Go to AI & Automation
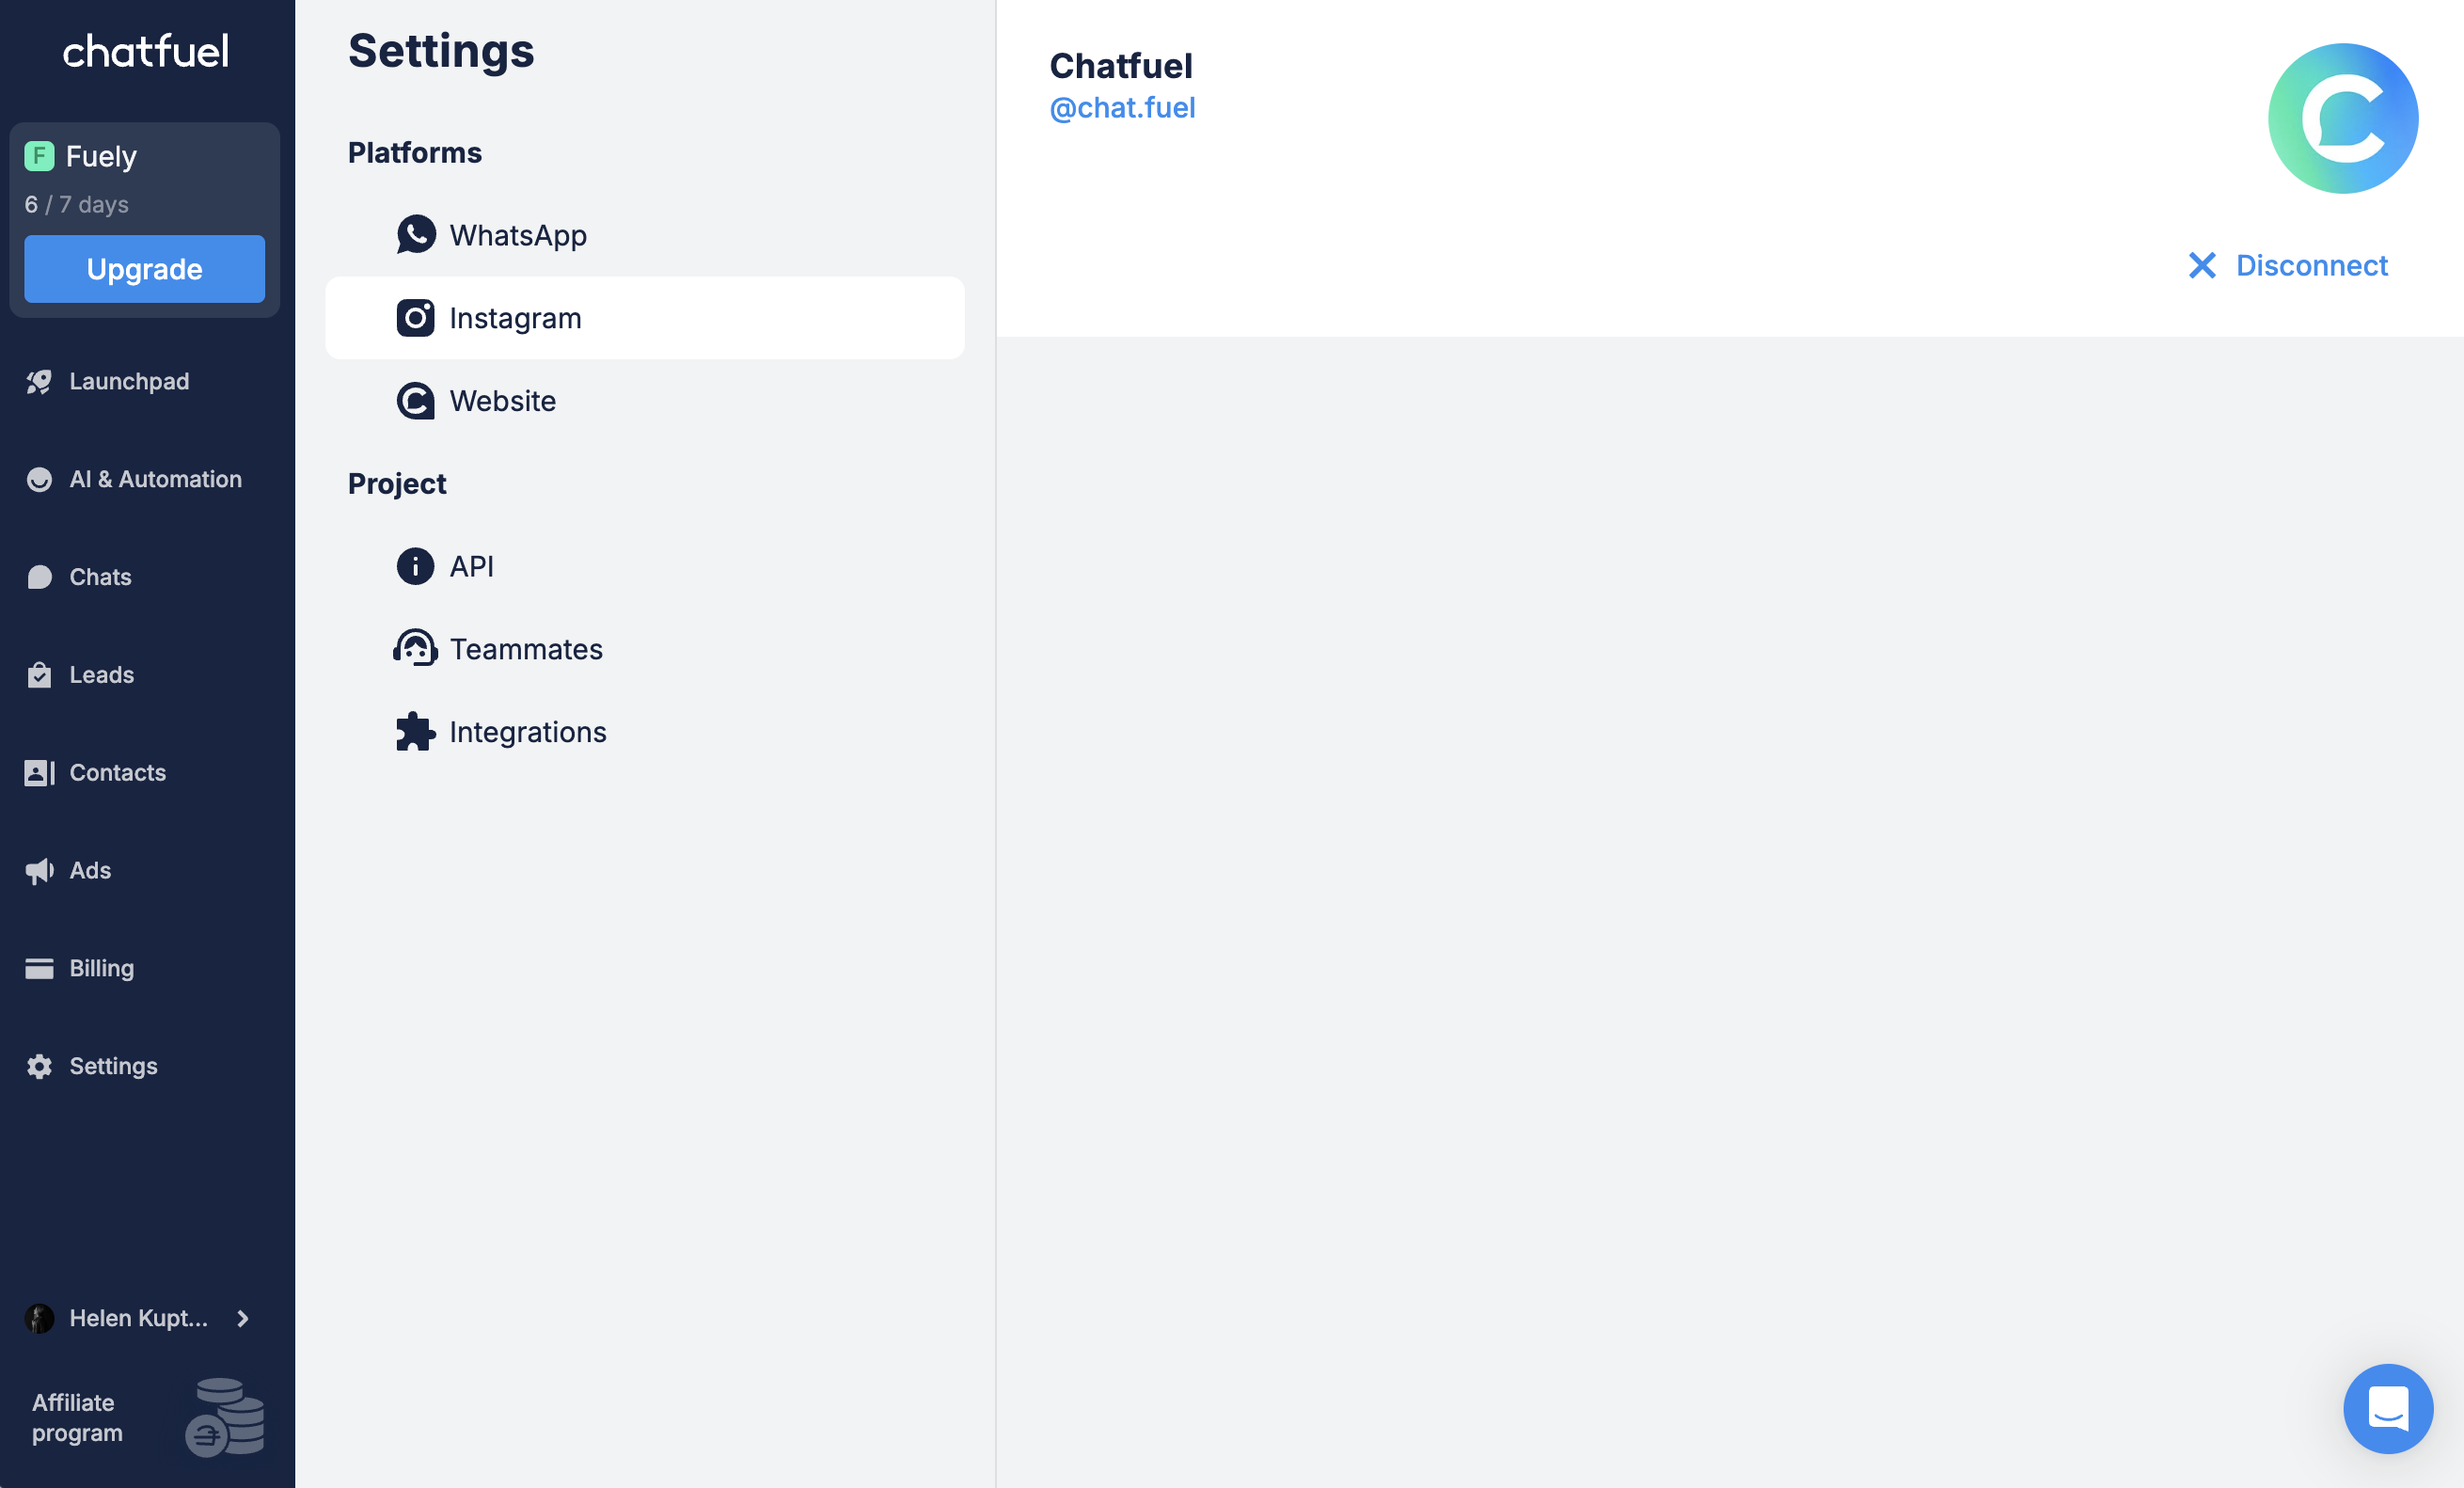Image resolution: width=2464 pixels, height=1488 pixels. (155, 479)
